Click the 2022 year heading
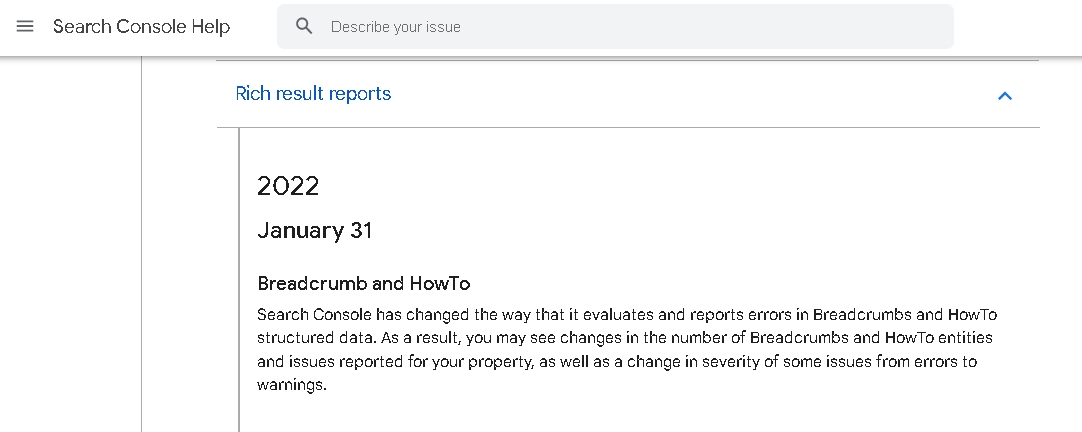Viewport: 1082px width, 432px height. (288, 186)
